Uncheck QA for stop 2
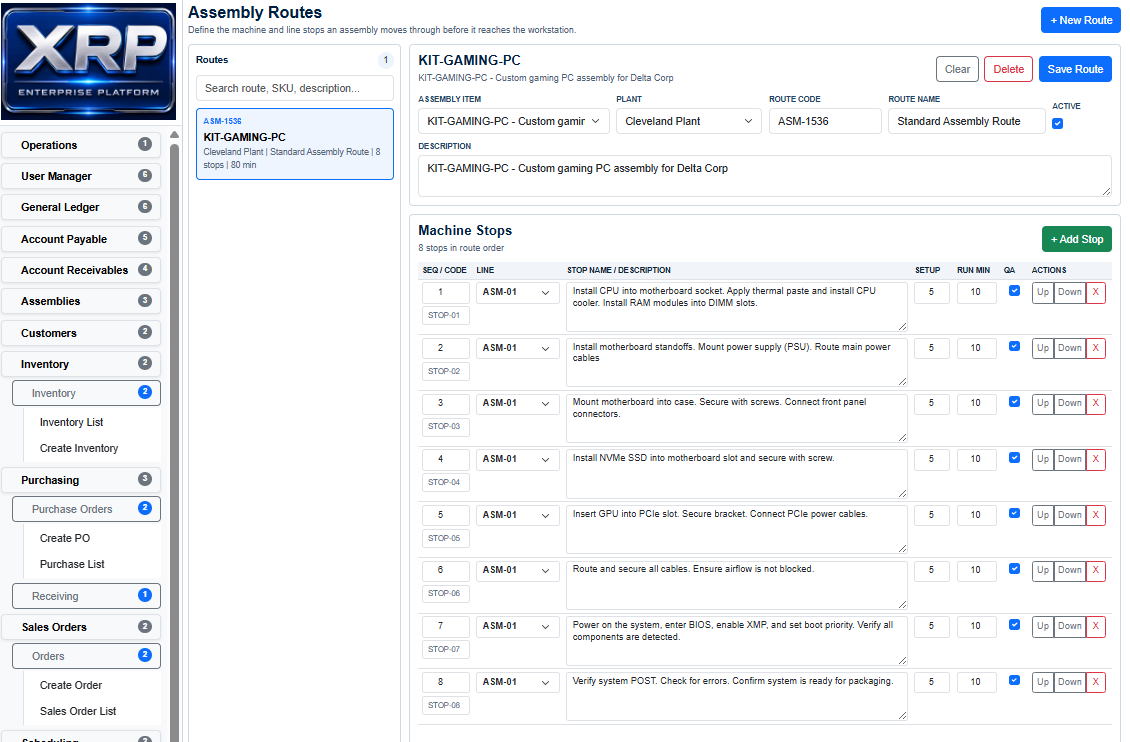The height and width of the screenshot is (742, 1130). click(x=1014, y=347)
